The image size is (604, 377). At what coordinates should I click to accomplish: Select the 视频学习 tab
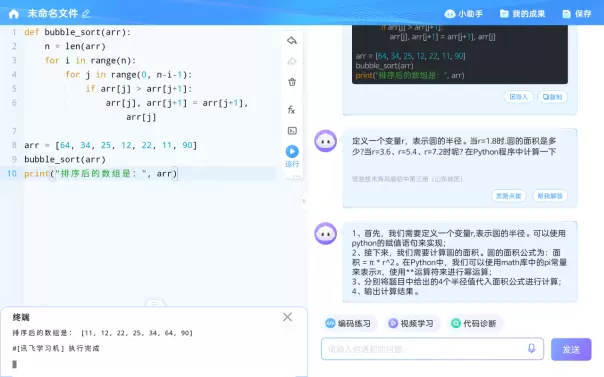tap(411, 323)
